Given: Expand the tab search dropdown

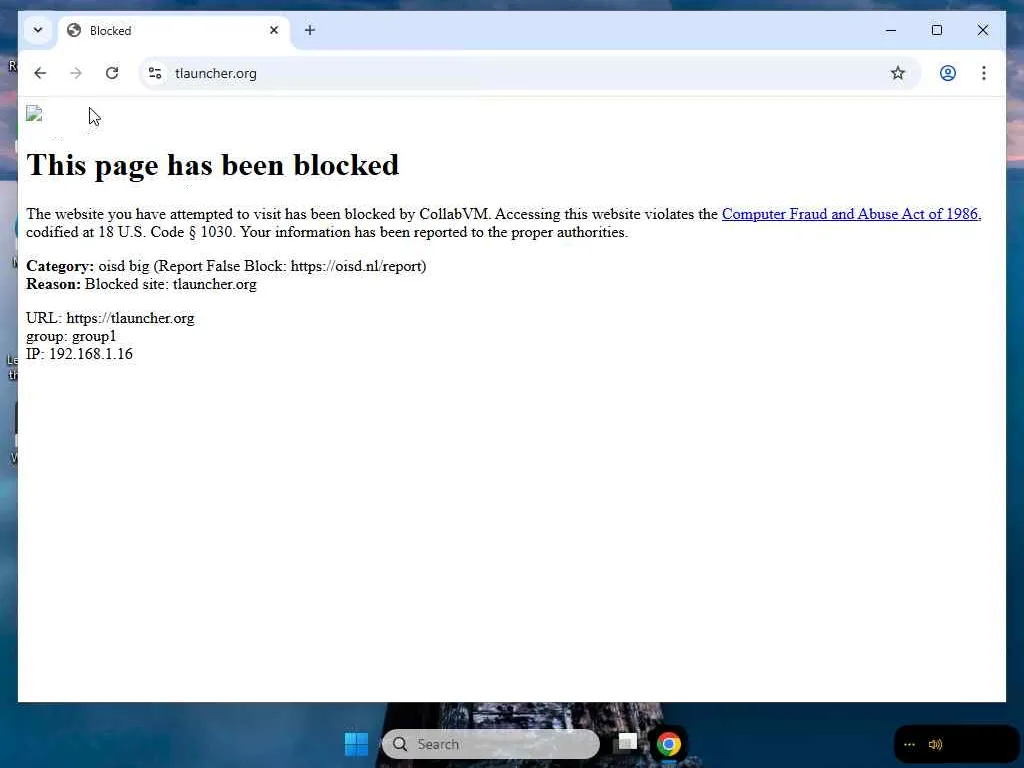Looking at the screenshot, I should coord(38,30).
